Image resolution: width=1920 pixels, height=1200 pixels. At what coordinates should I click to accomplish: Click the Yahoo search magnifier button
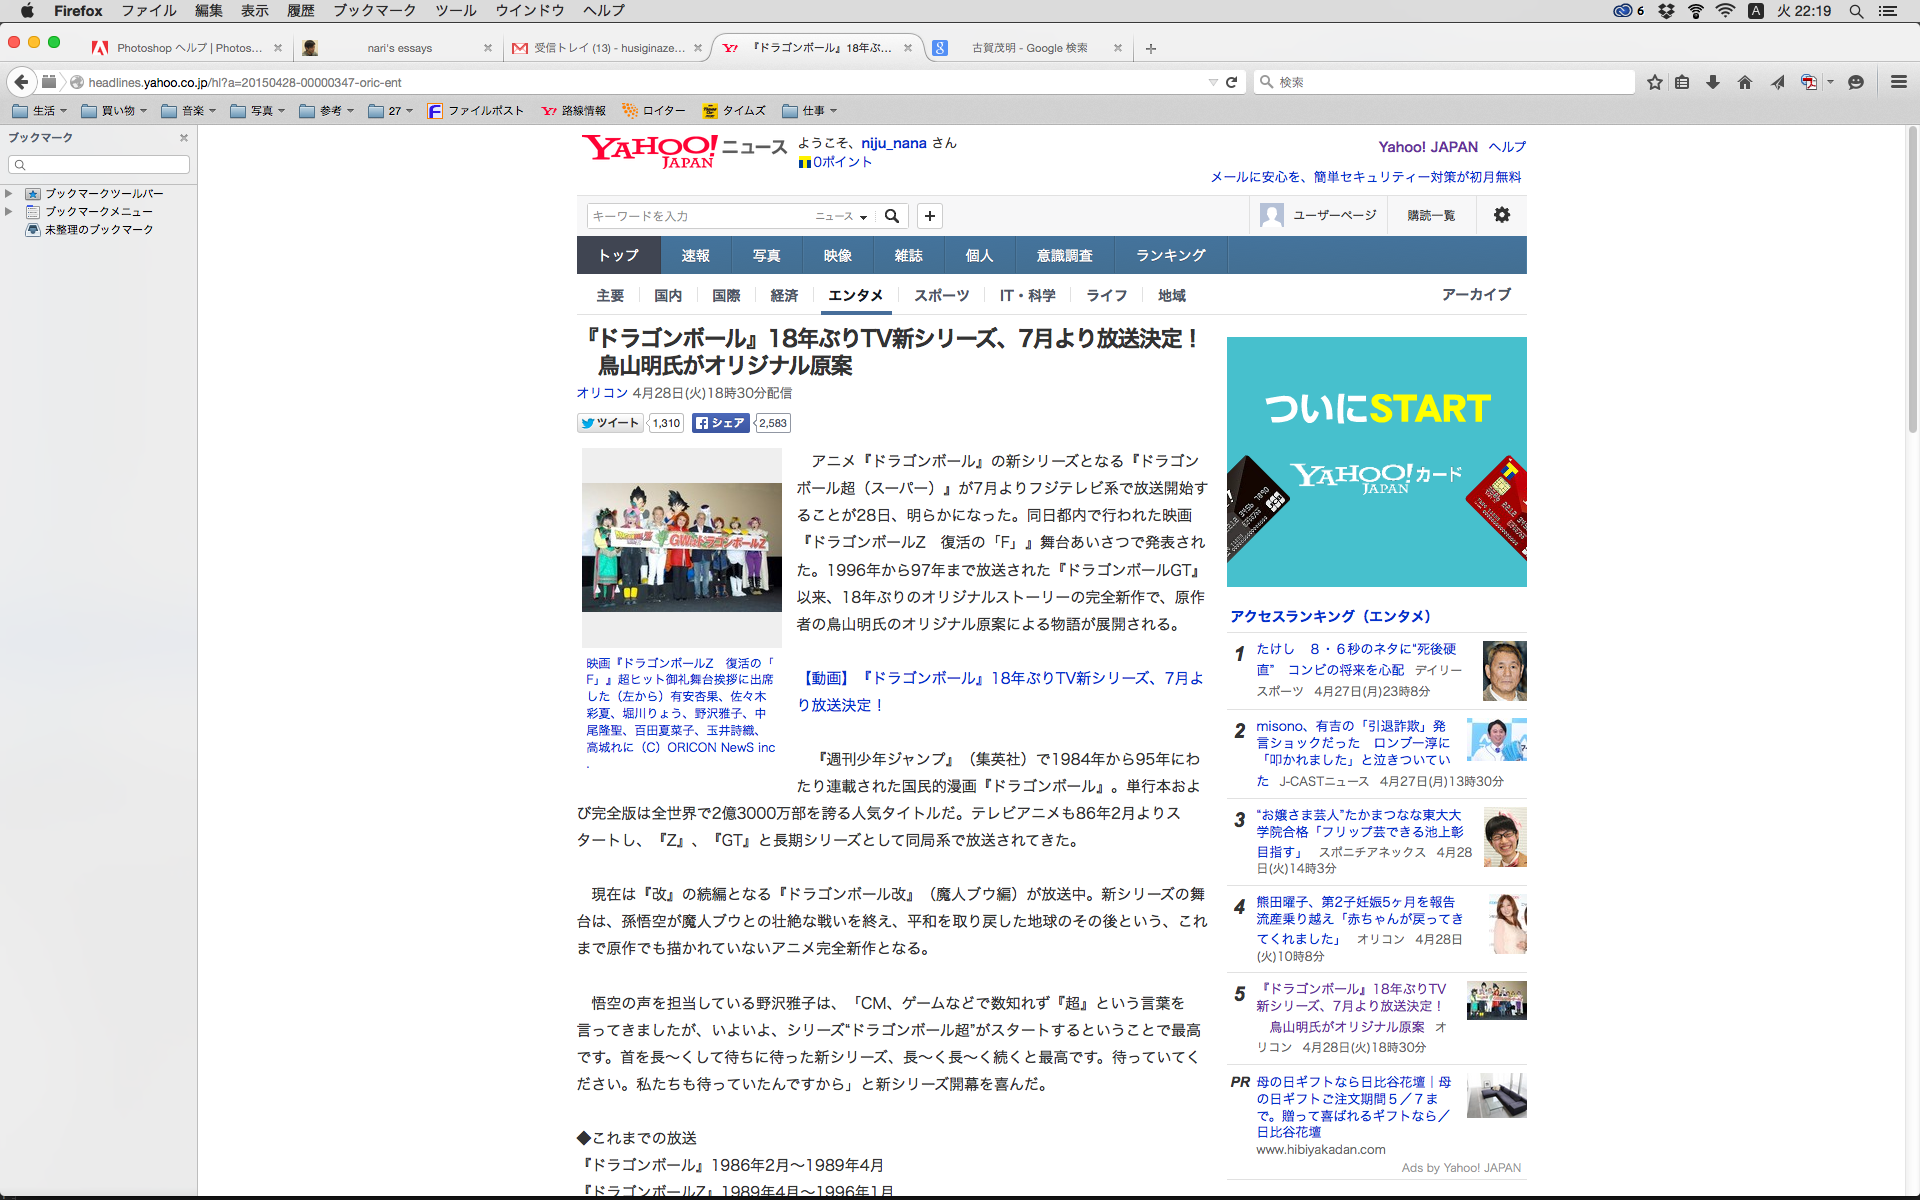pos(892,216)
